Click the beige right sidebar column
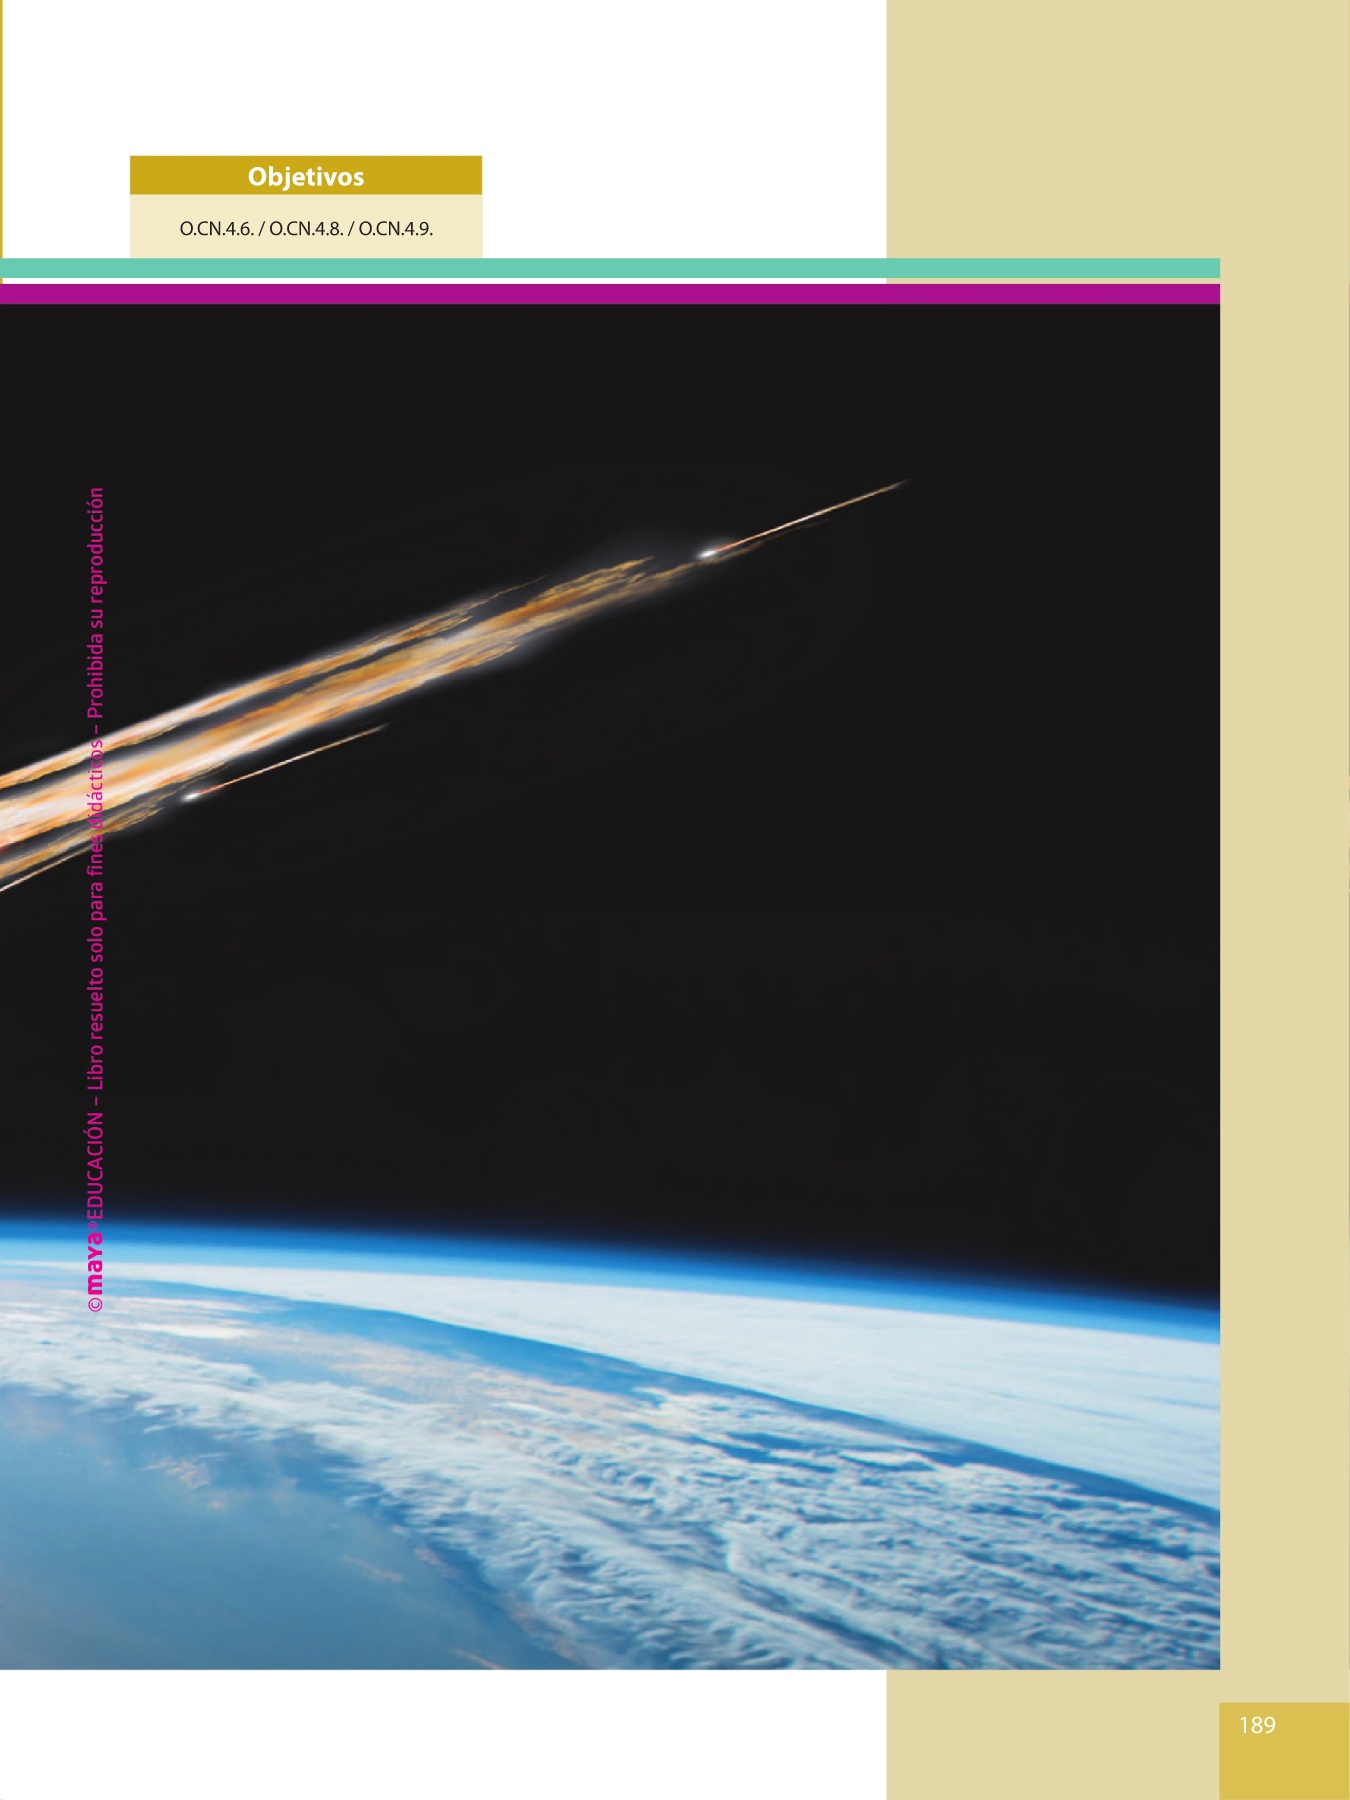The image size is (1350, 1800). (x=1285, y=900)
